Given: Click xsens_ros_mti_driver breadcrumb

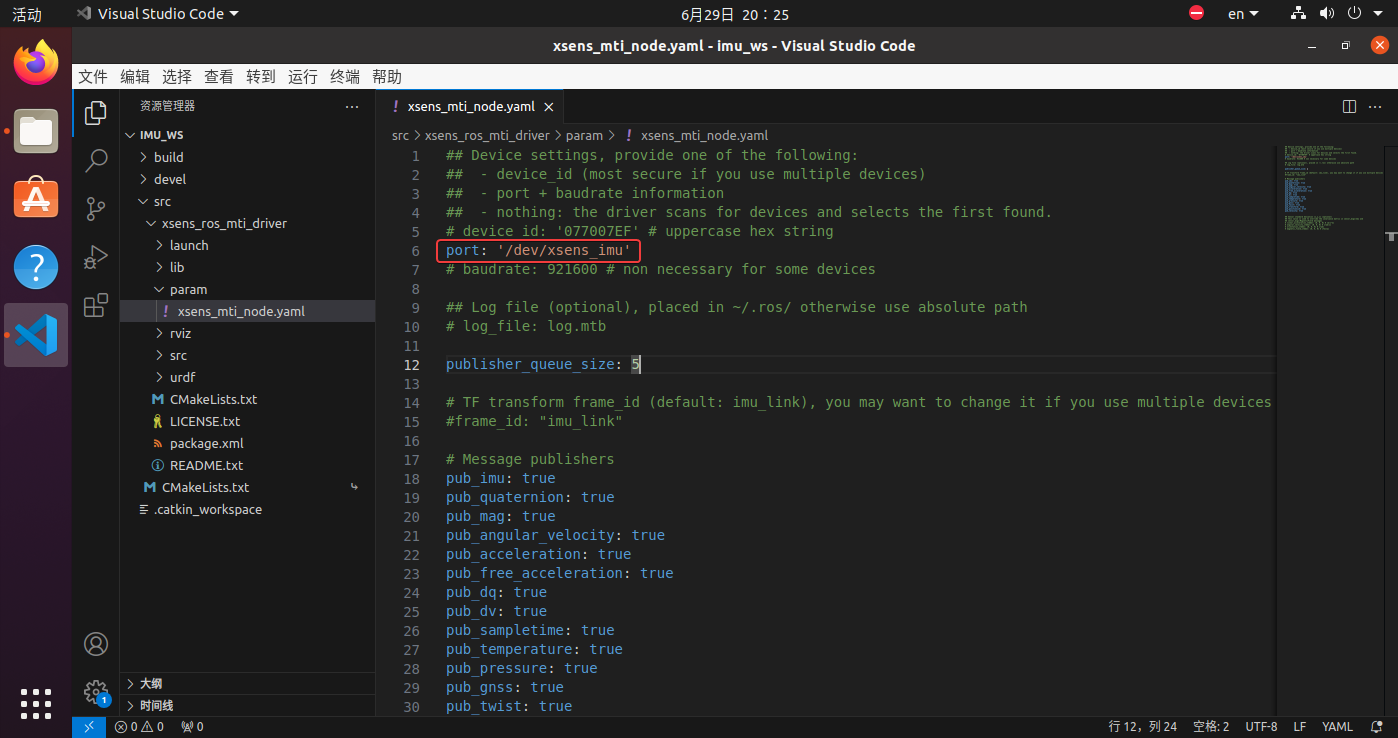Looking at the screenshot, I should (487, 135).
